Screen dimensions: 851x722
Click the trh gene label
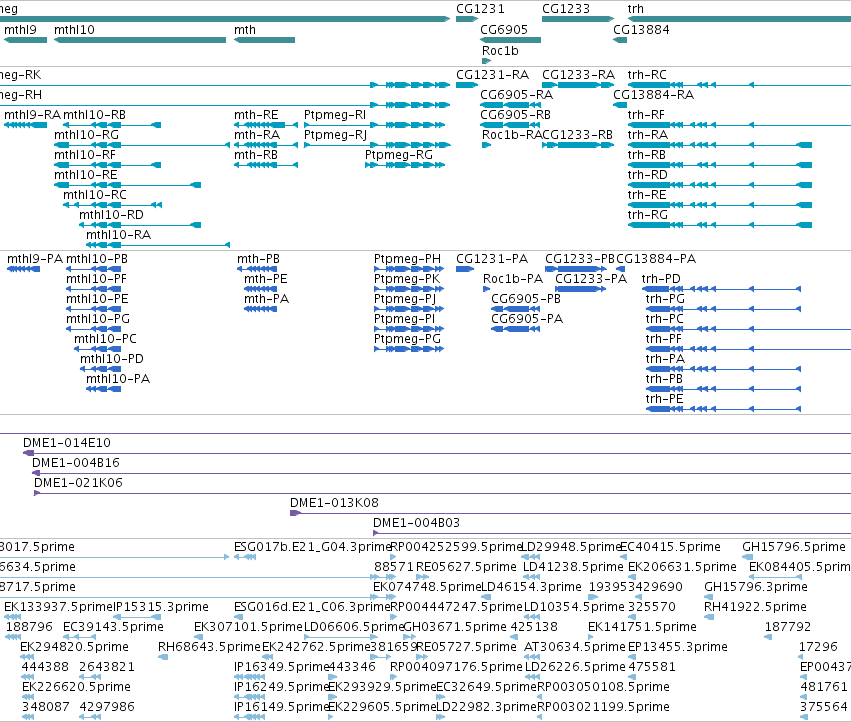point(636,9)
